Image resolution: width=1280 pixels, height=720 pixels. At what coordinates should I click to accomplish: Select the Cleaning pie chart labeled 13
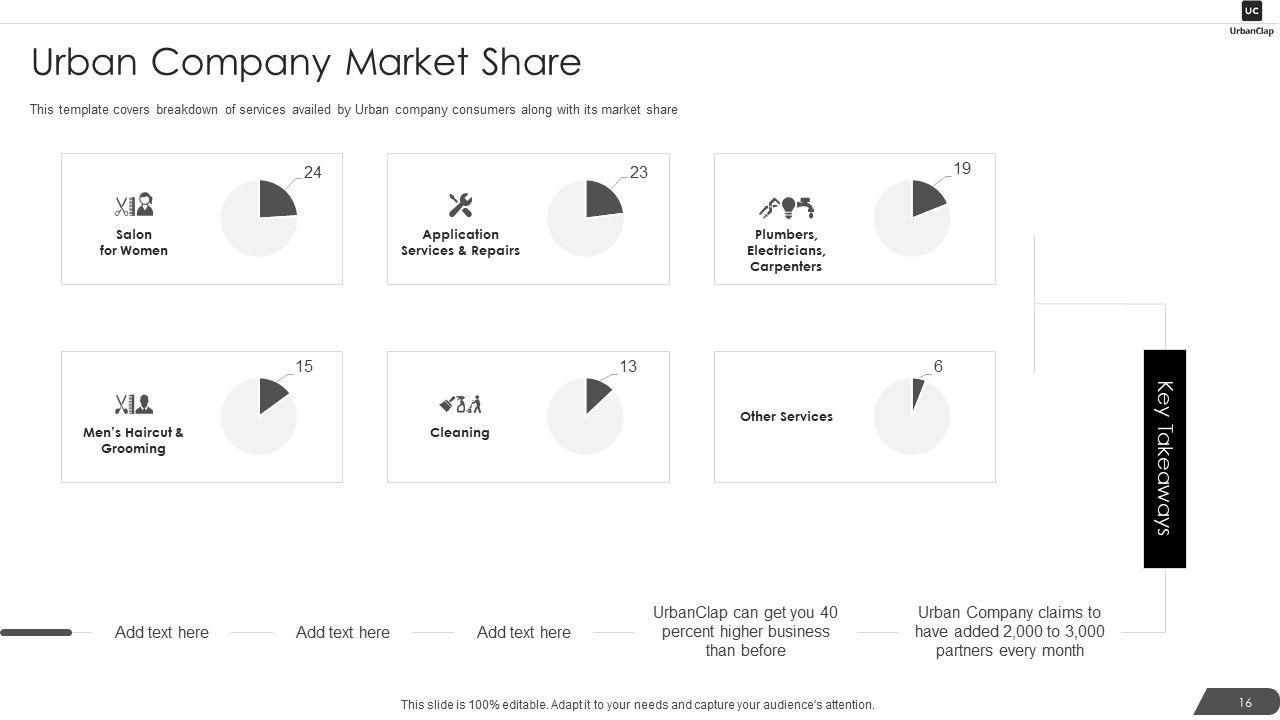(585, 416)
